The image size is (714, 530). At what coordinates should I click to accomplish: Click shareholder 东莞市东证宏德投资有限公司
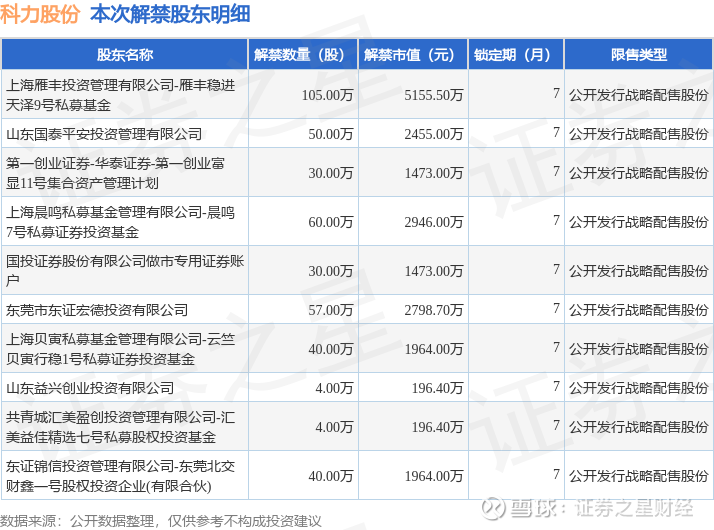[97, 310]
